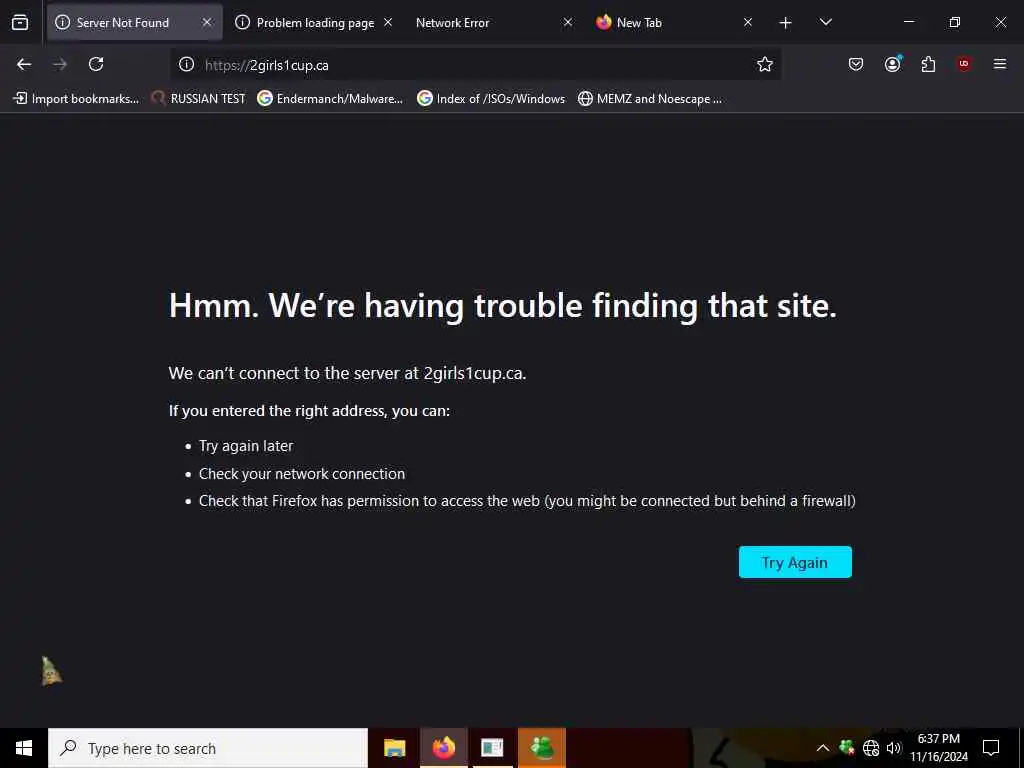The width and height of the screenshot is (1024, 768).
Task: Open a new tab with plus button
Action: point(786,23)
